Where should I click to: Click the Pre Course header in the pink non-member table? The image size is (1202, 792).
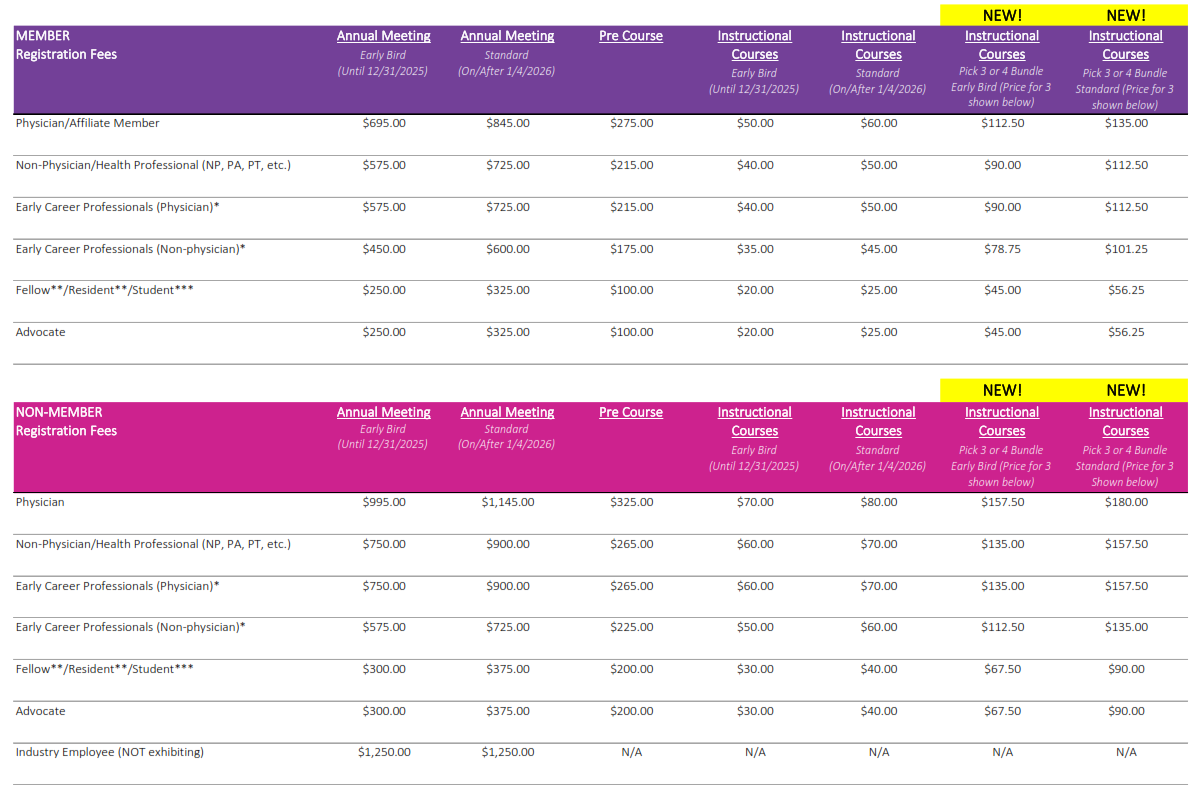(x=630, y=412)
